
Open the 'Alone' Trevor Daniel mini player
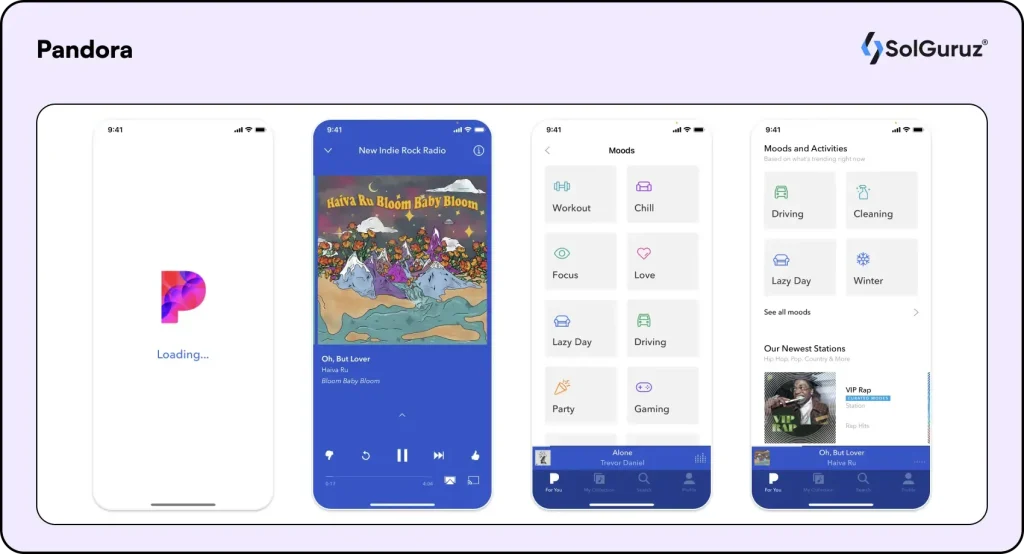(x=621, y=457)
